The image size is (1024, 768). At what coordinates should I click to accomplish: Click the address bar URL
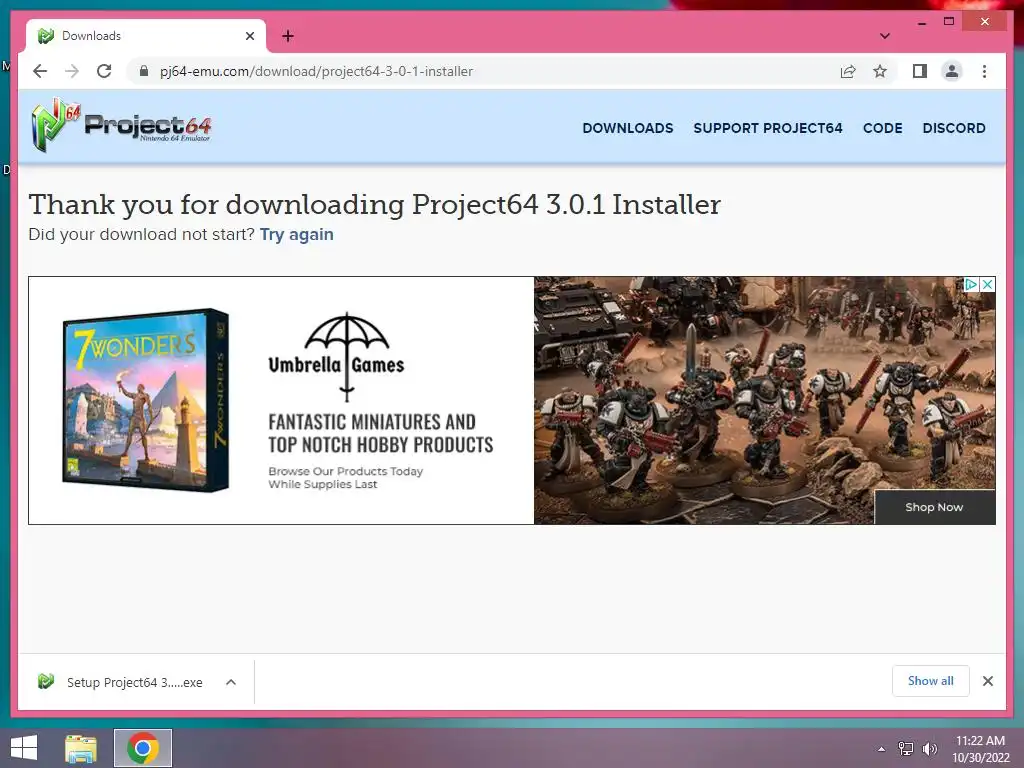316,71
